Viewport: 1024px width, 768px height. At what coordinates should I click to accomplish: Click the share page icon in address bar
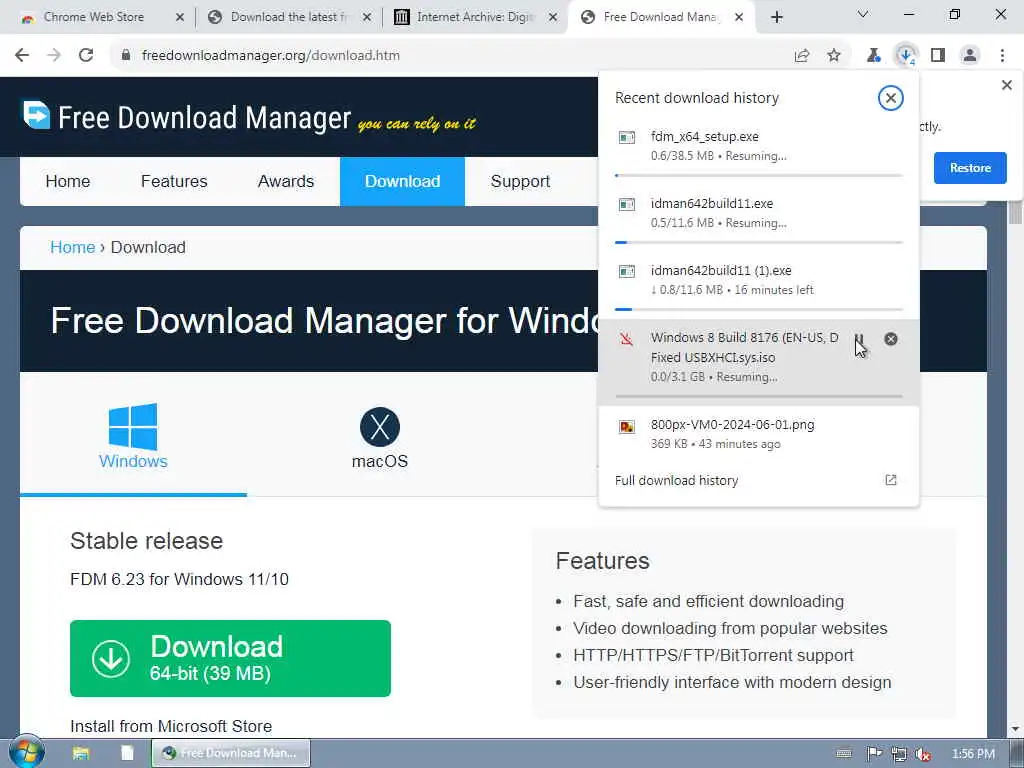[x=802, y=56]
